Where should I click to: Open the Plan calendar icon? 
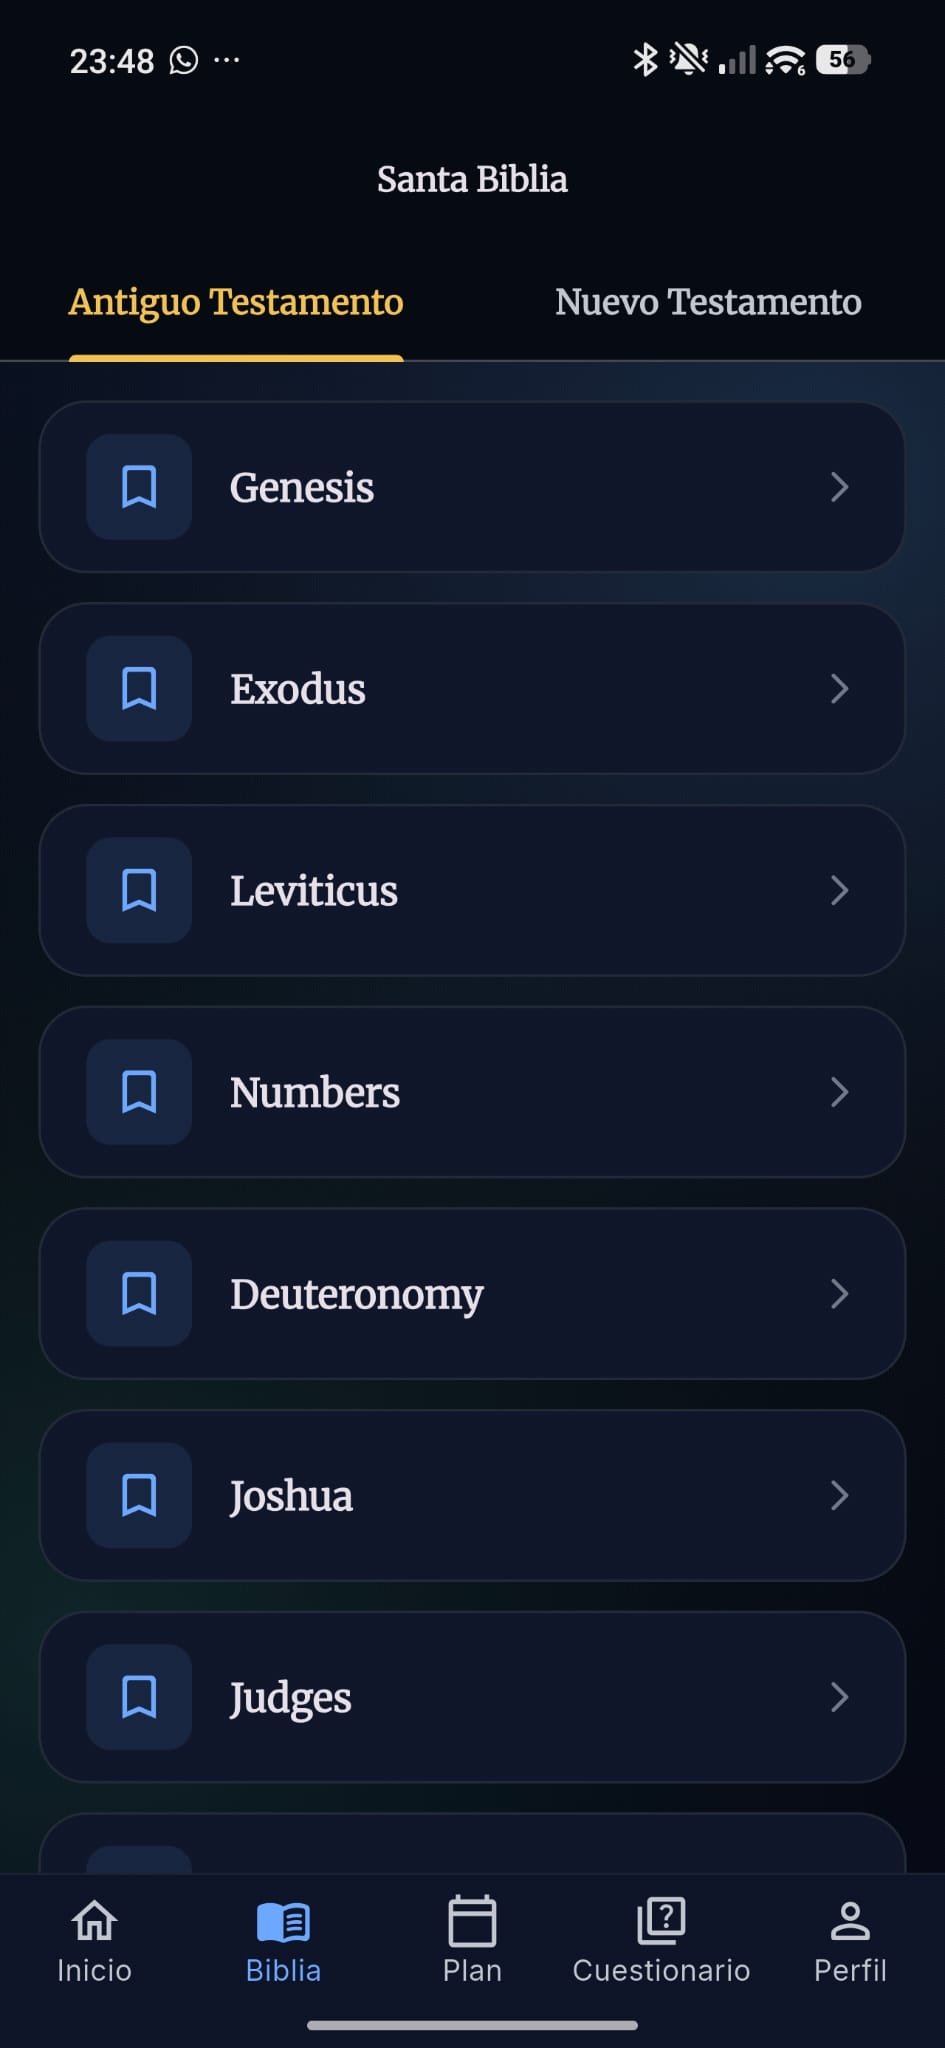tap(472, 1920)
